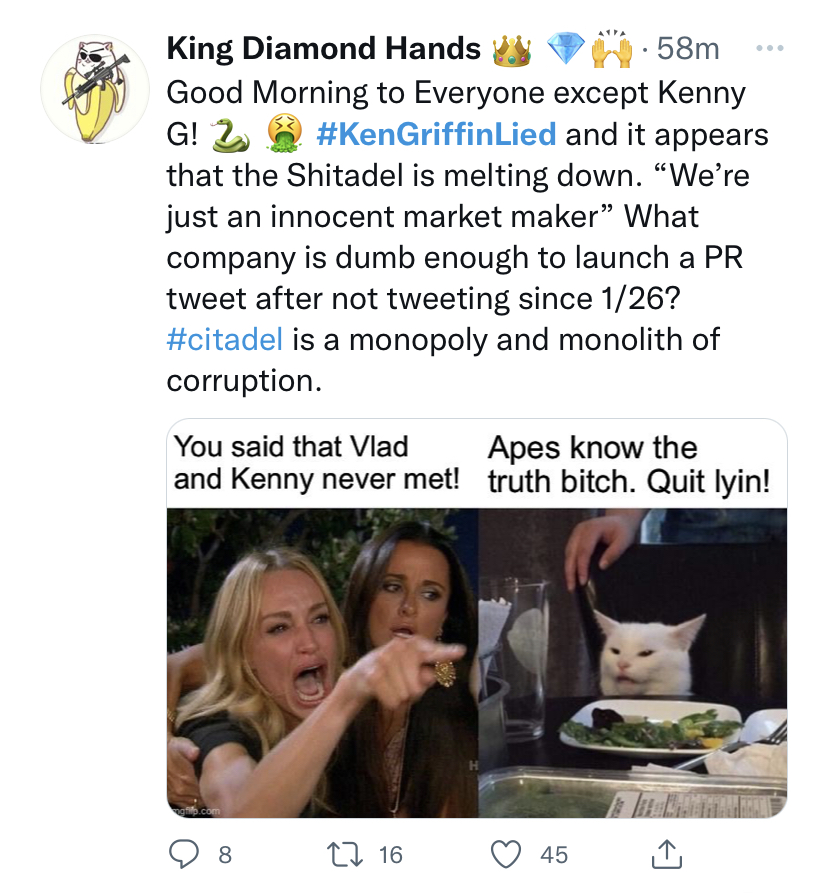Click the green snake emoji in tweet
Viewport: 828px width, 893px height.
coord(231,135)
